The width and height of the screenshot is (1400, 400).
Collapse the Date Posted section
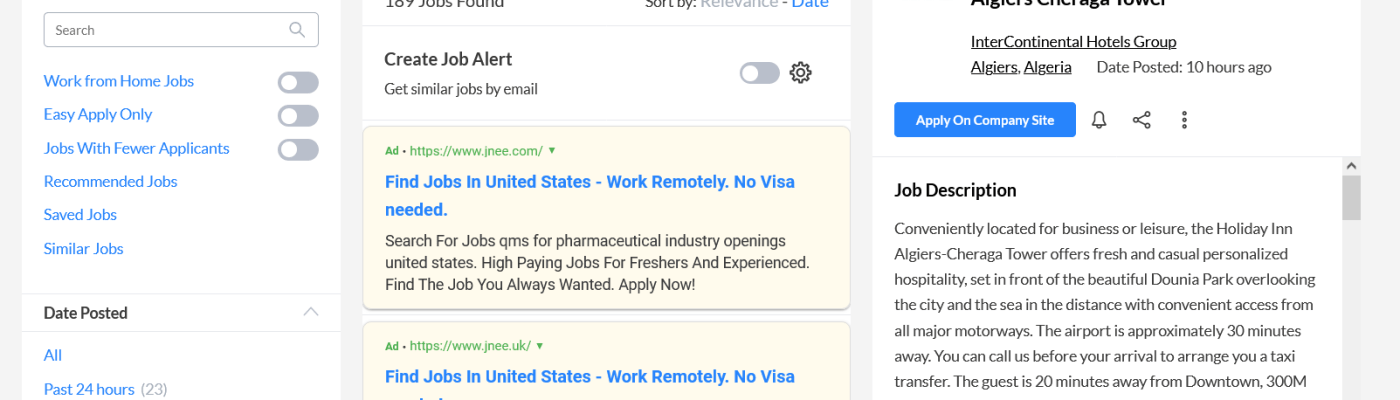(x=311, y=312)
